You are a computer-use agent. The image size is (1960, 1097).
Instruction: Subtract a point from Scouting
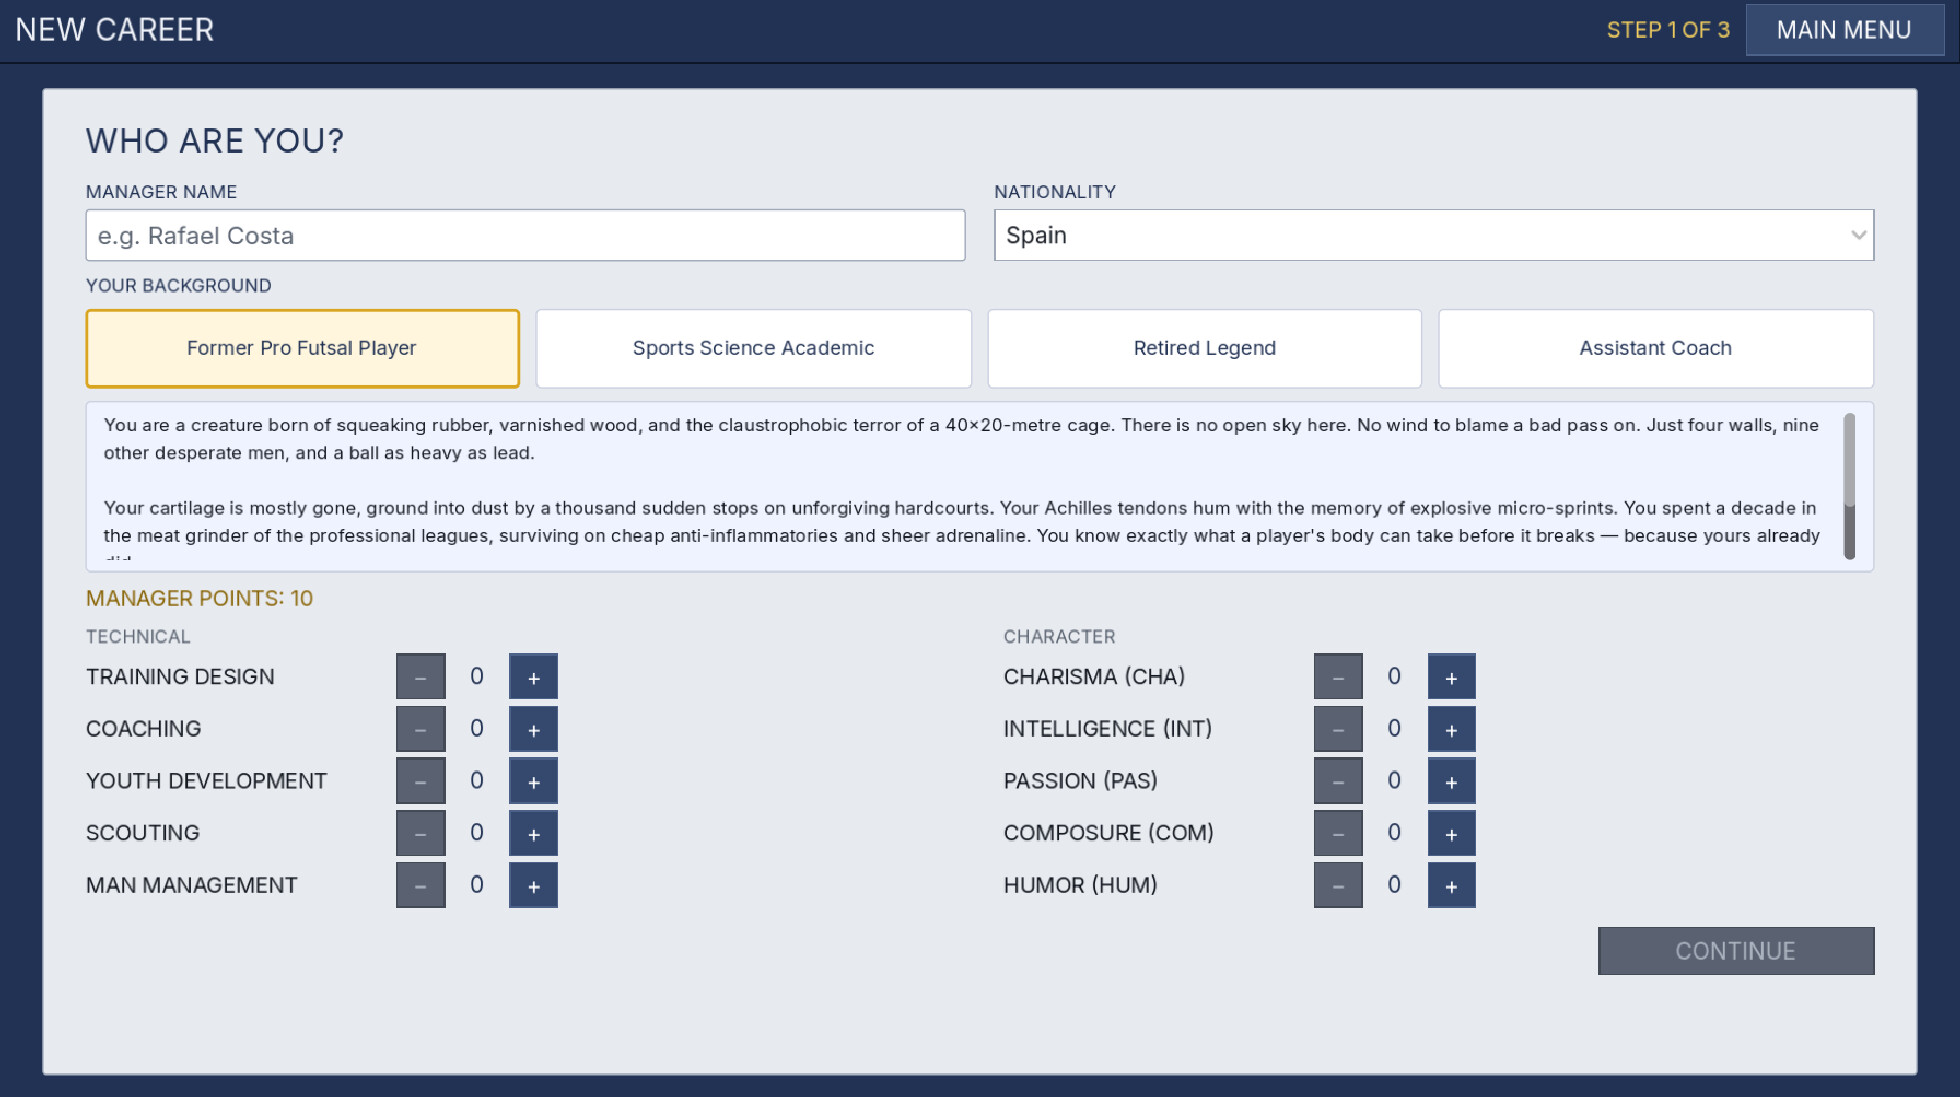pyautogui.click(x=420, y=833)
